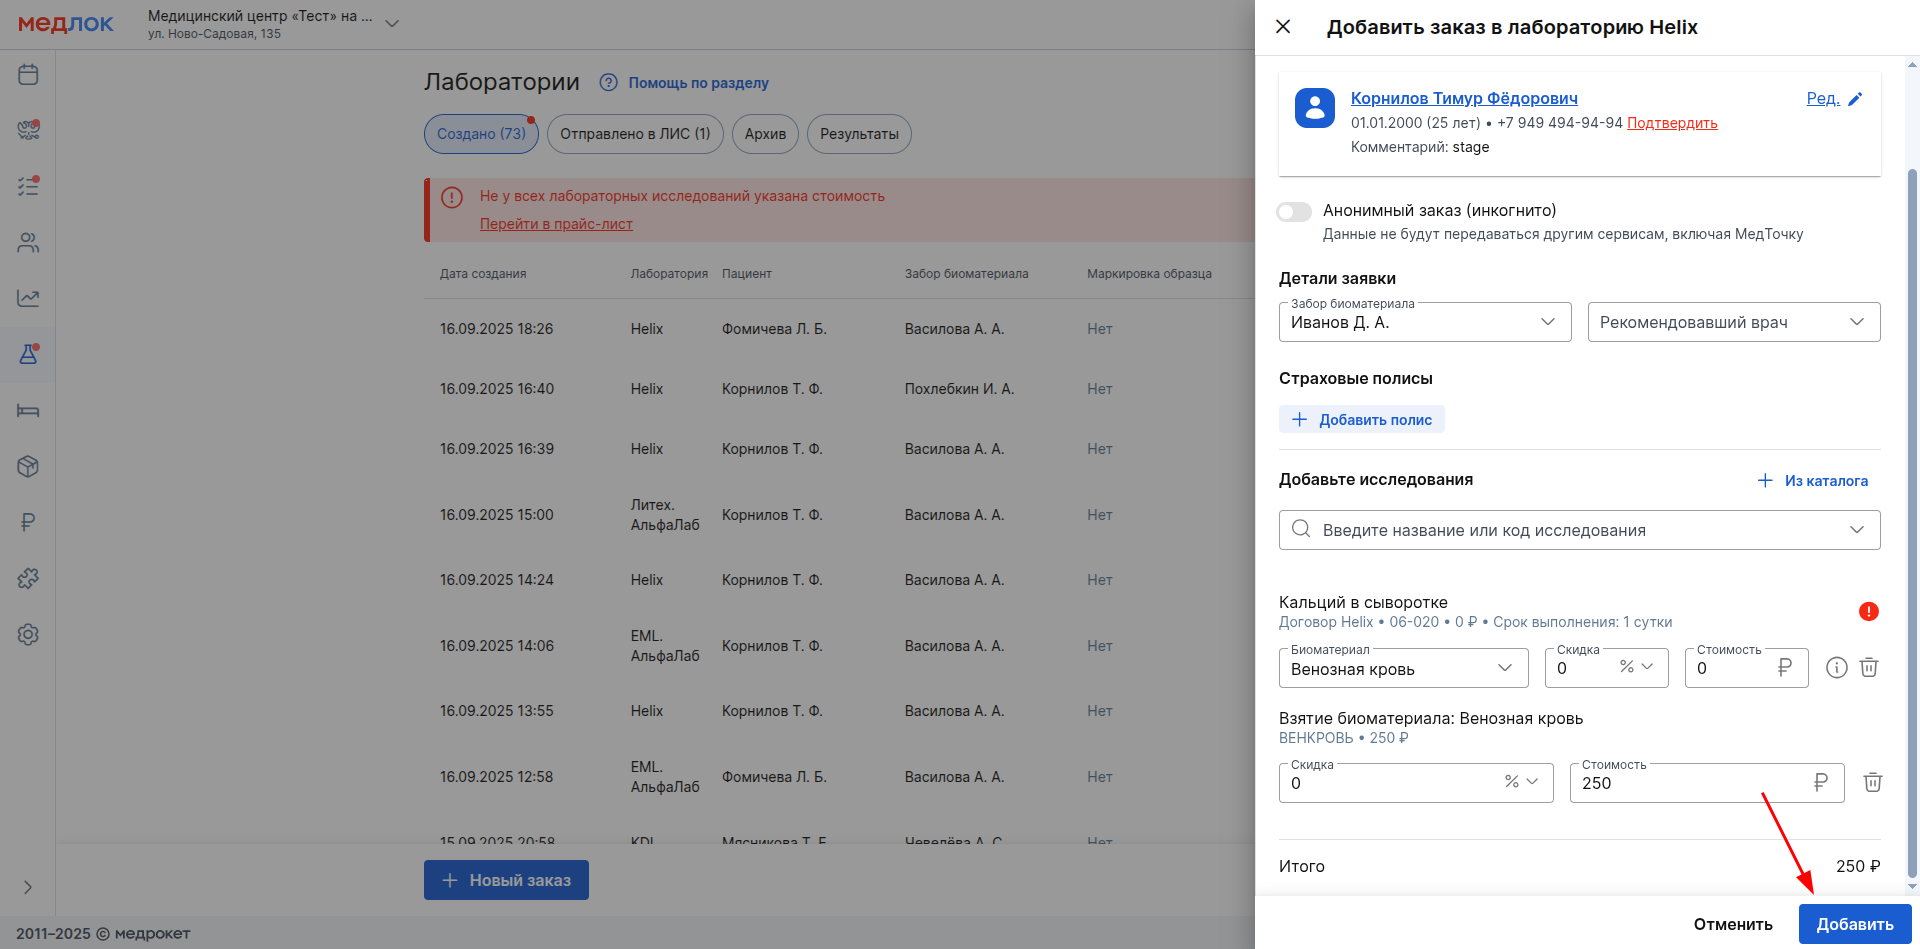Open patient link Корнилов Тимур Фёдорович
This screenshot has height=949, width=1920.
click(1464, 98)
